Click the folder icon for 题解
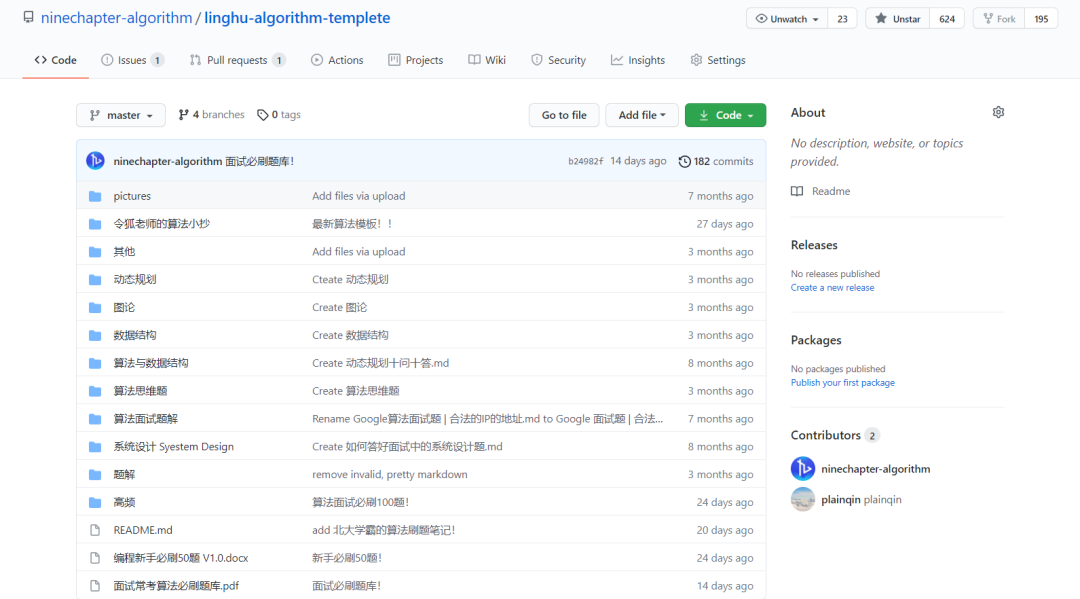Image resolution: width=1080 pixels, height=599 pixels. click(95, 474)
